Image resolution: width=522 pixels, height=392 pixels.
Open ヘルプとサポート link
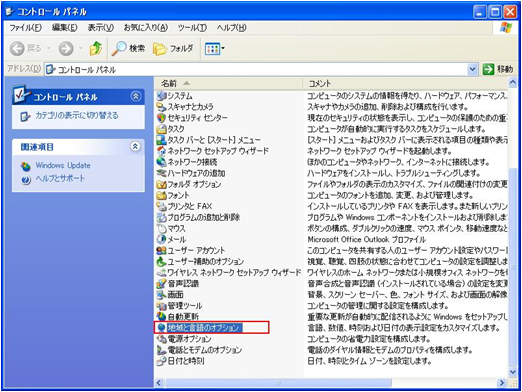(x=60, y=178)
